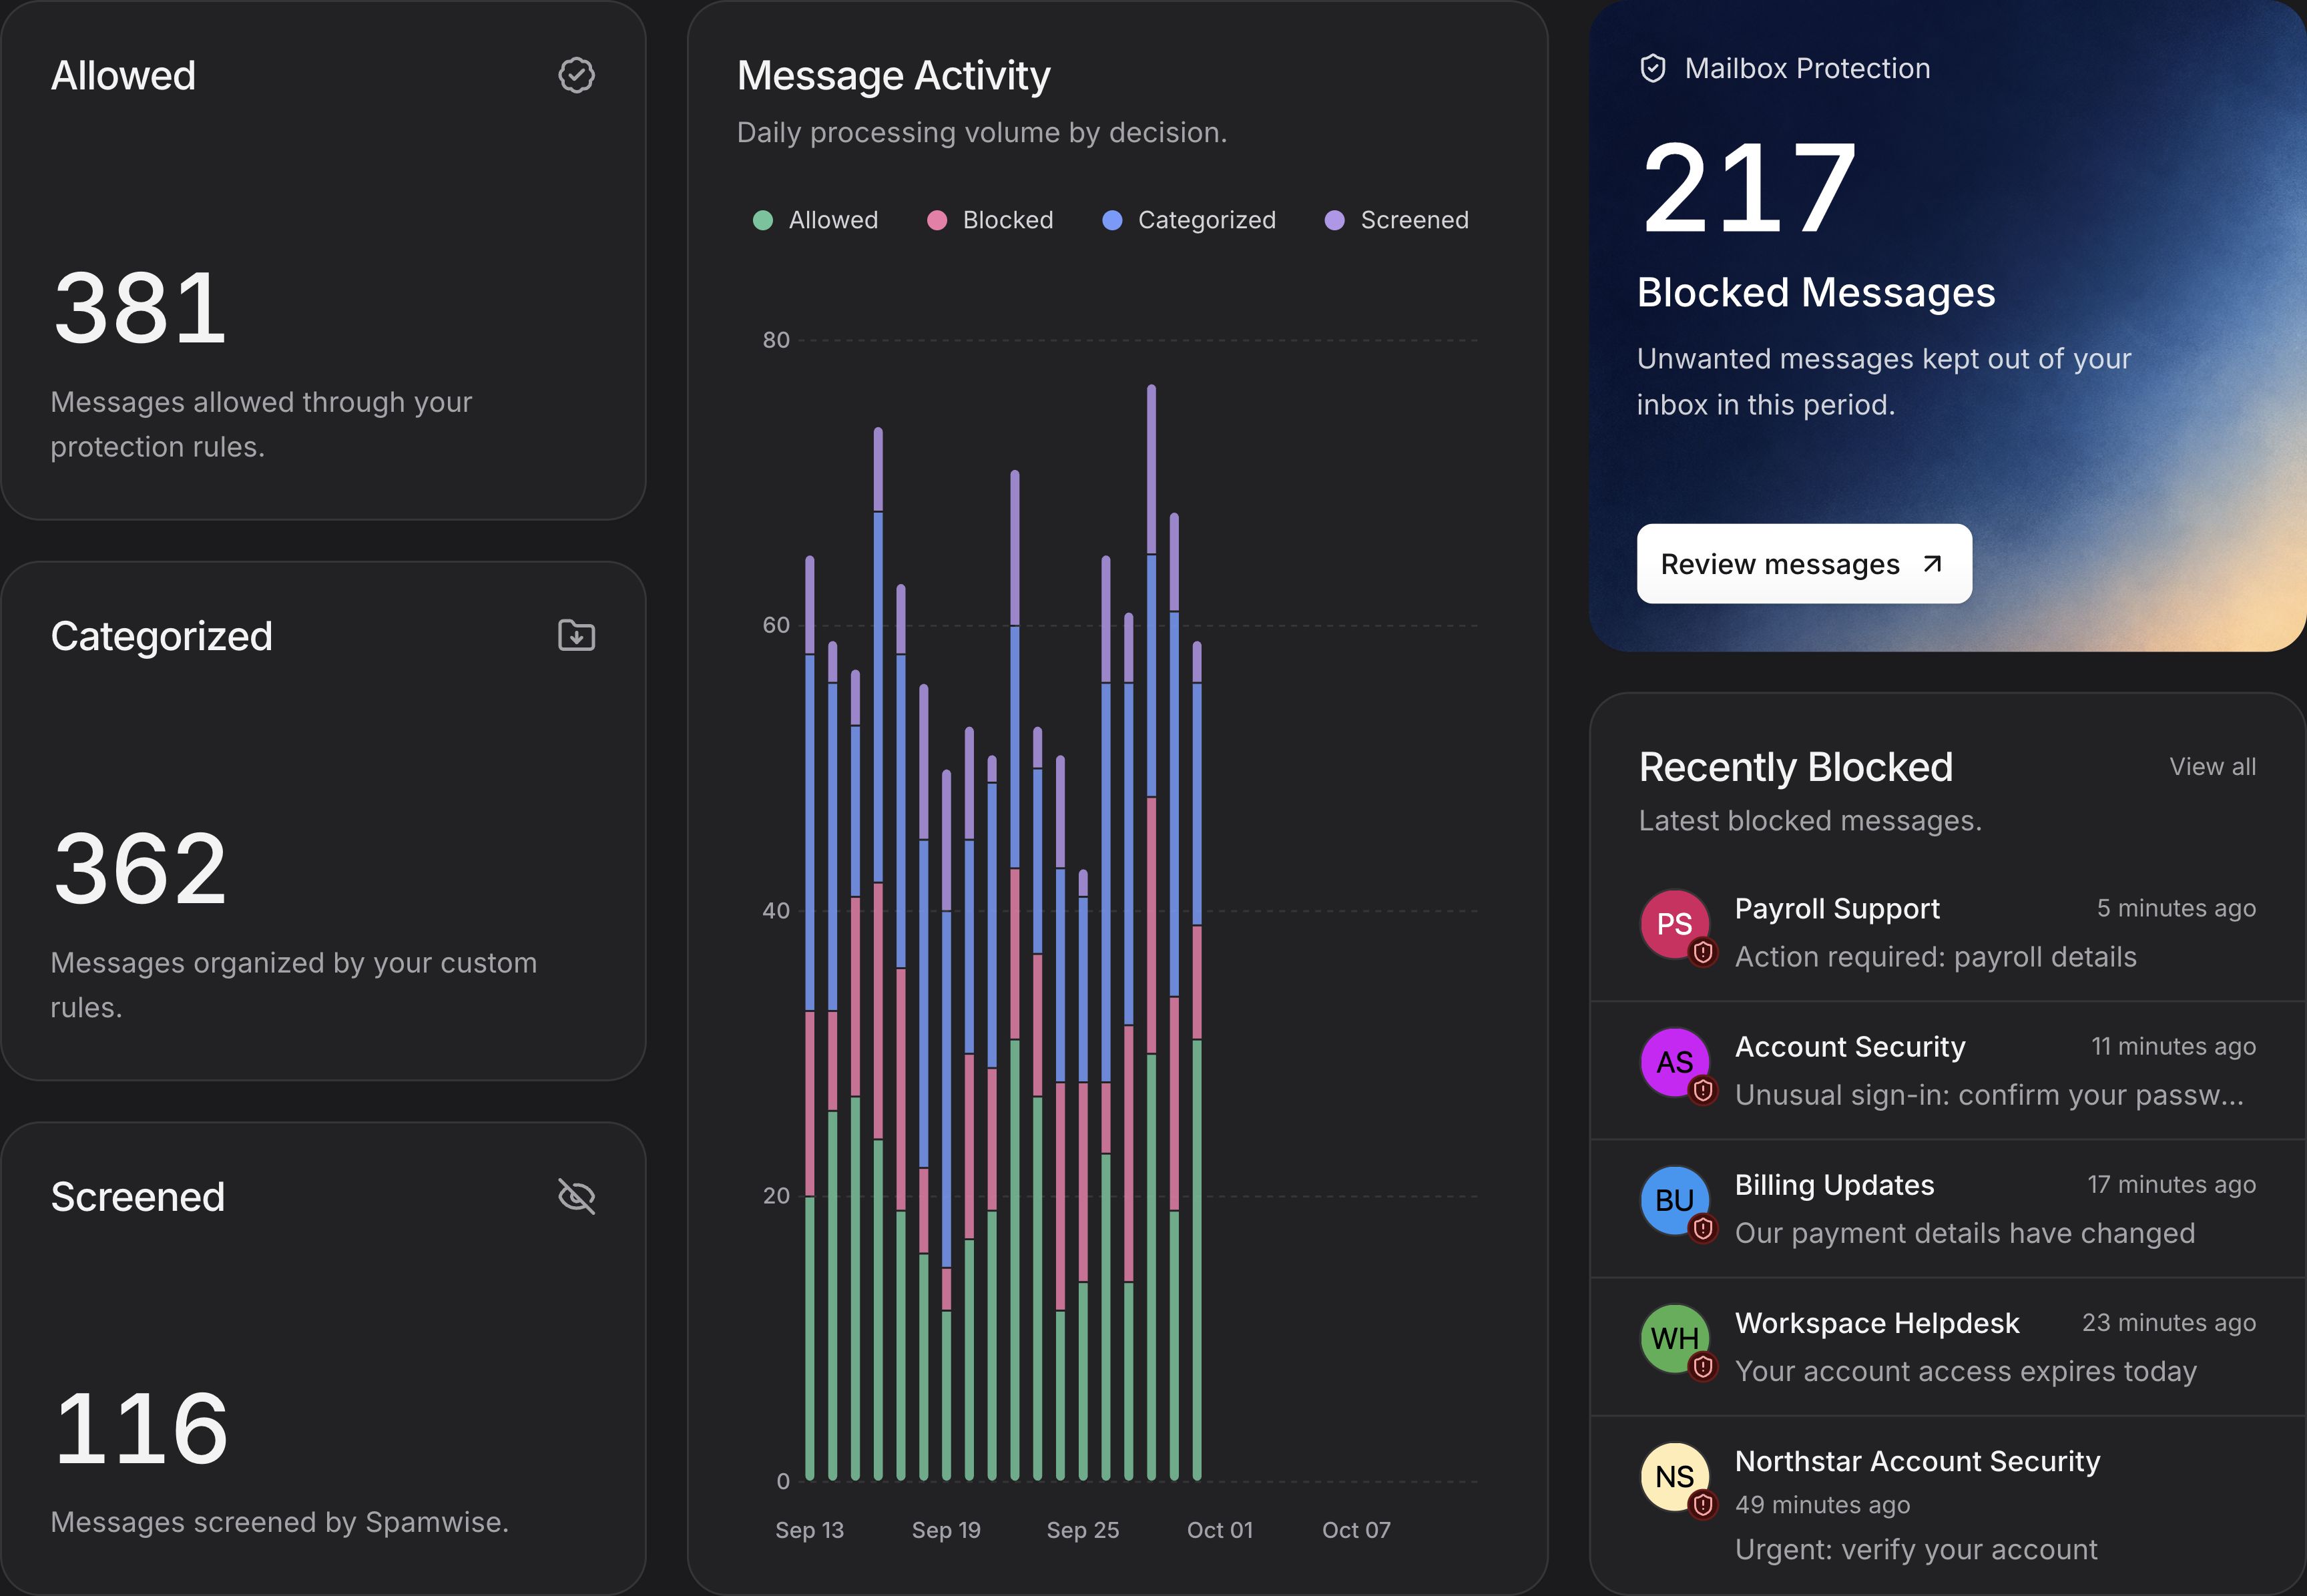
Task: Click the checkmark badge icon on Allowed card
Action: coord(576,75)
